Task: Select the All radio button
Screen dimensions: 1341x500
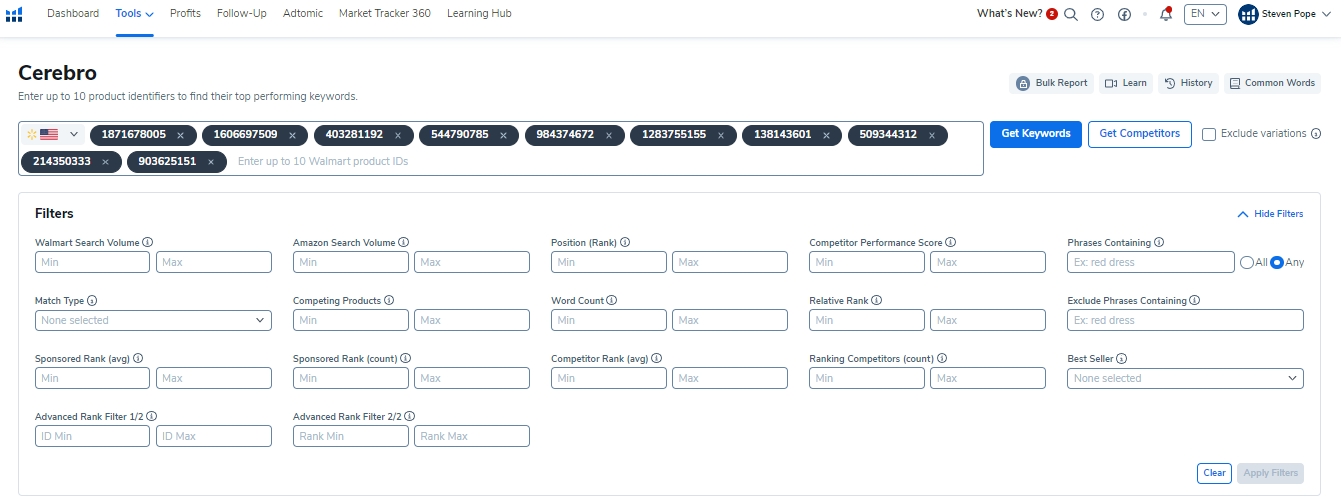Action: (1247, 262)
